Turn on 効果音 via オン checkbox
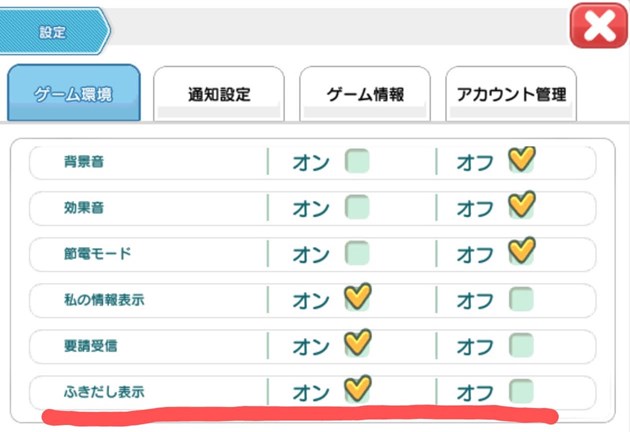630x432 pixels. point(357,207)
